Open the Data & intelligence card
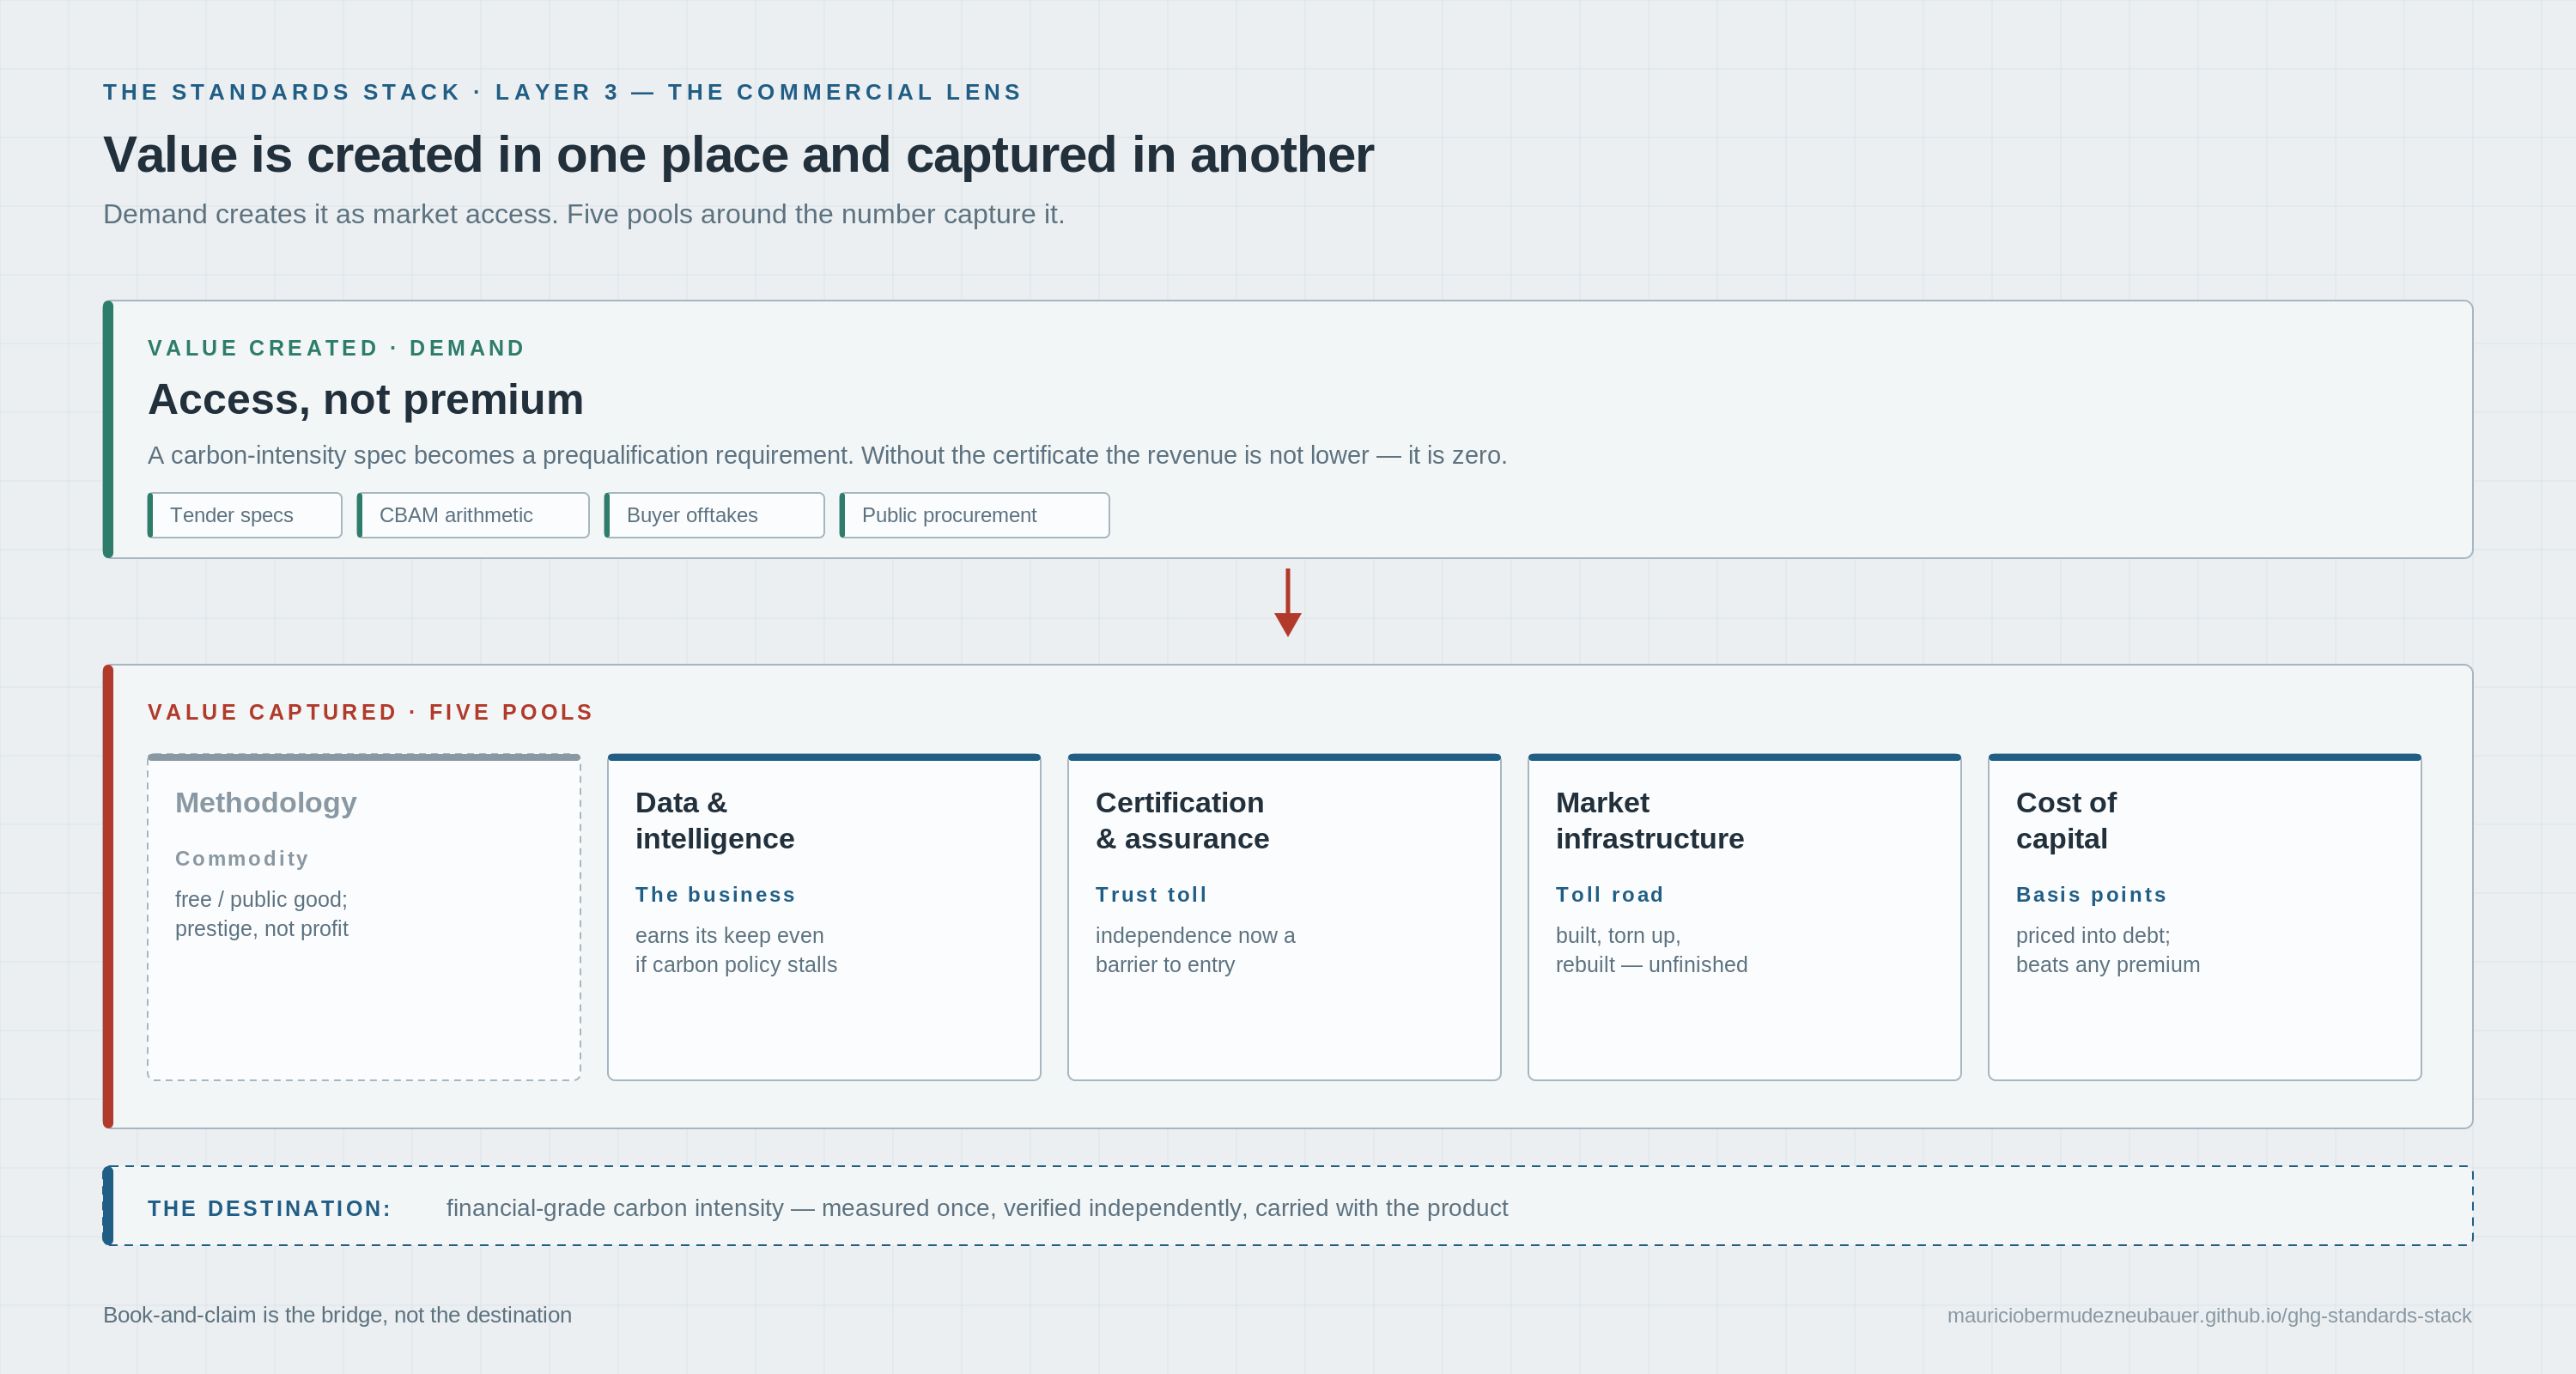 824,917
